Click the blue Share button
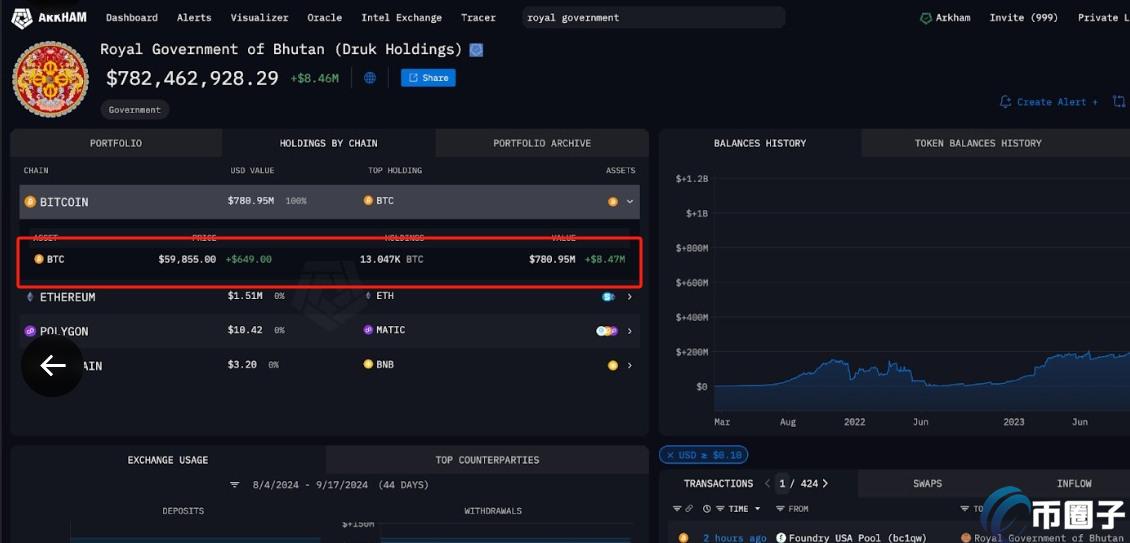 [428, 78]
